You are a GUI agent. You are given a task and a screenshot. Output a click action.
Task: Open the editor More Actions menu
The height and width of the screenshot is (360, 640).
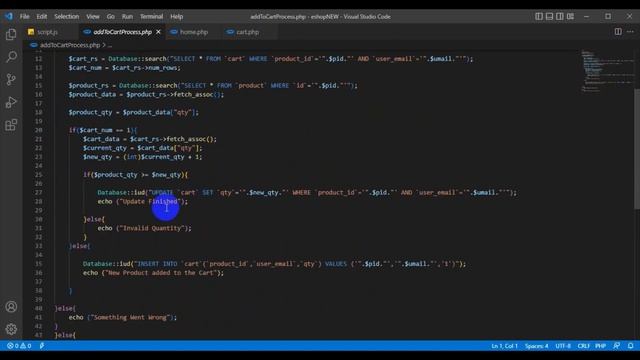pyautogui.click(x=631, y=32)
